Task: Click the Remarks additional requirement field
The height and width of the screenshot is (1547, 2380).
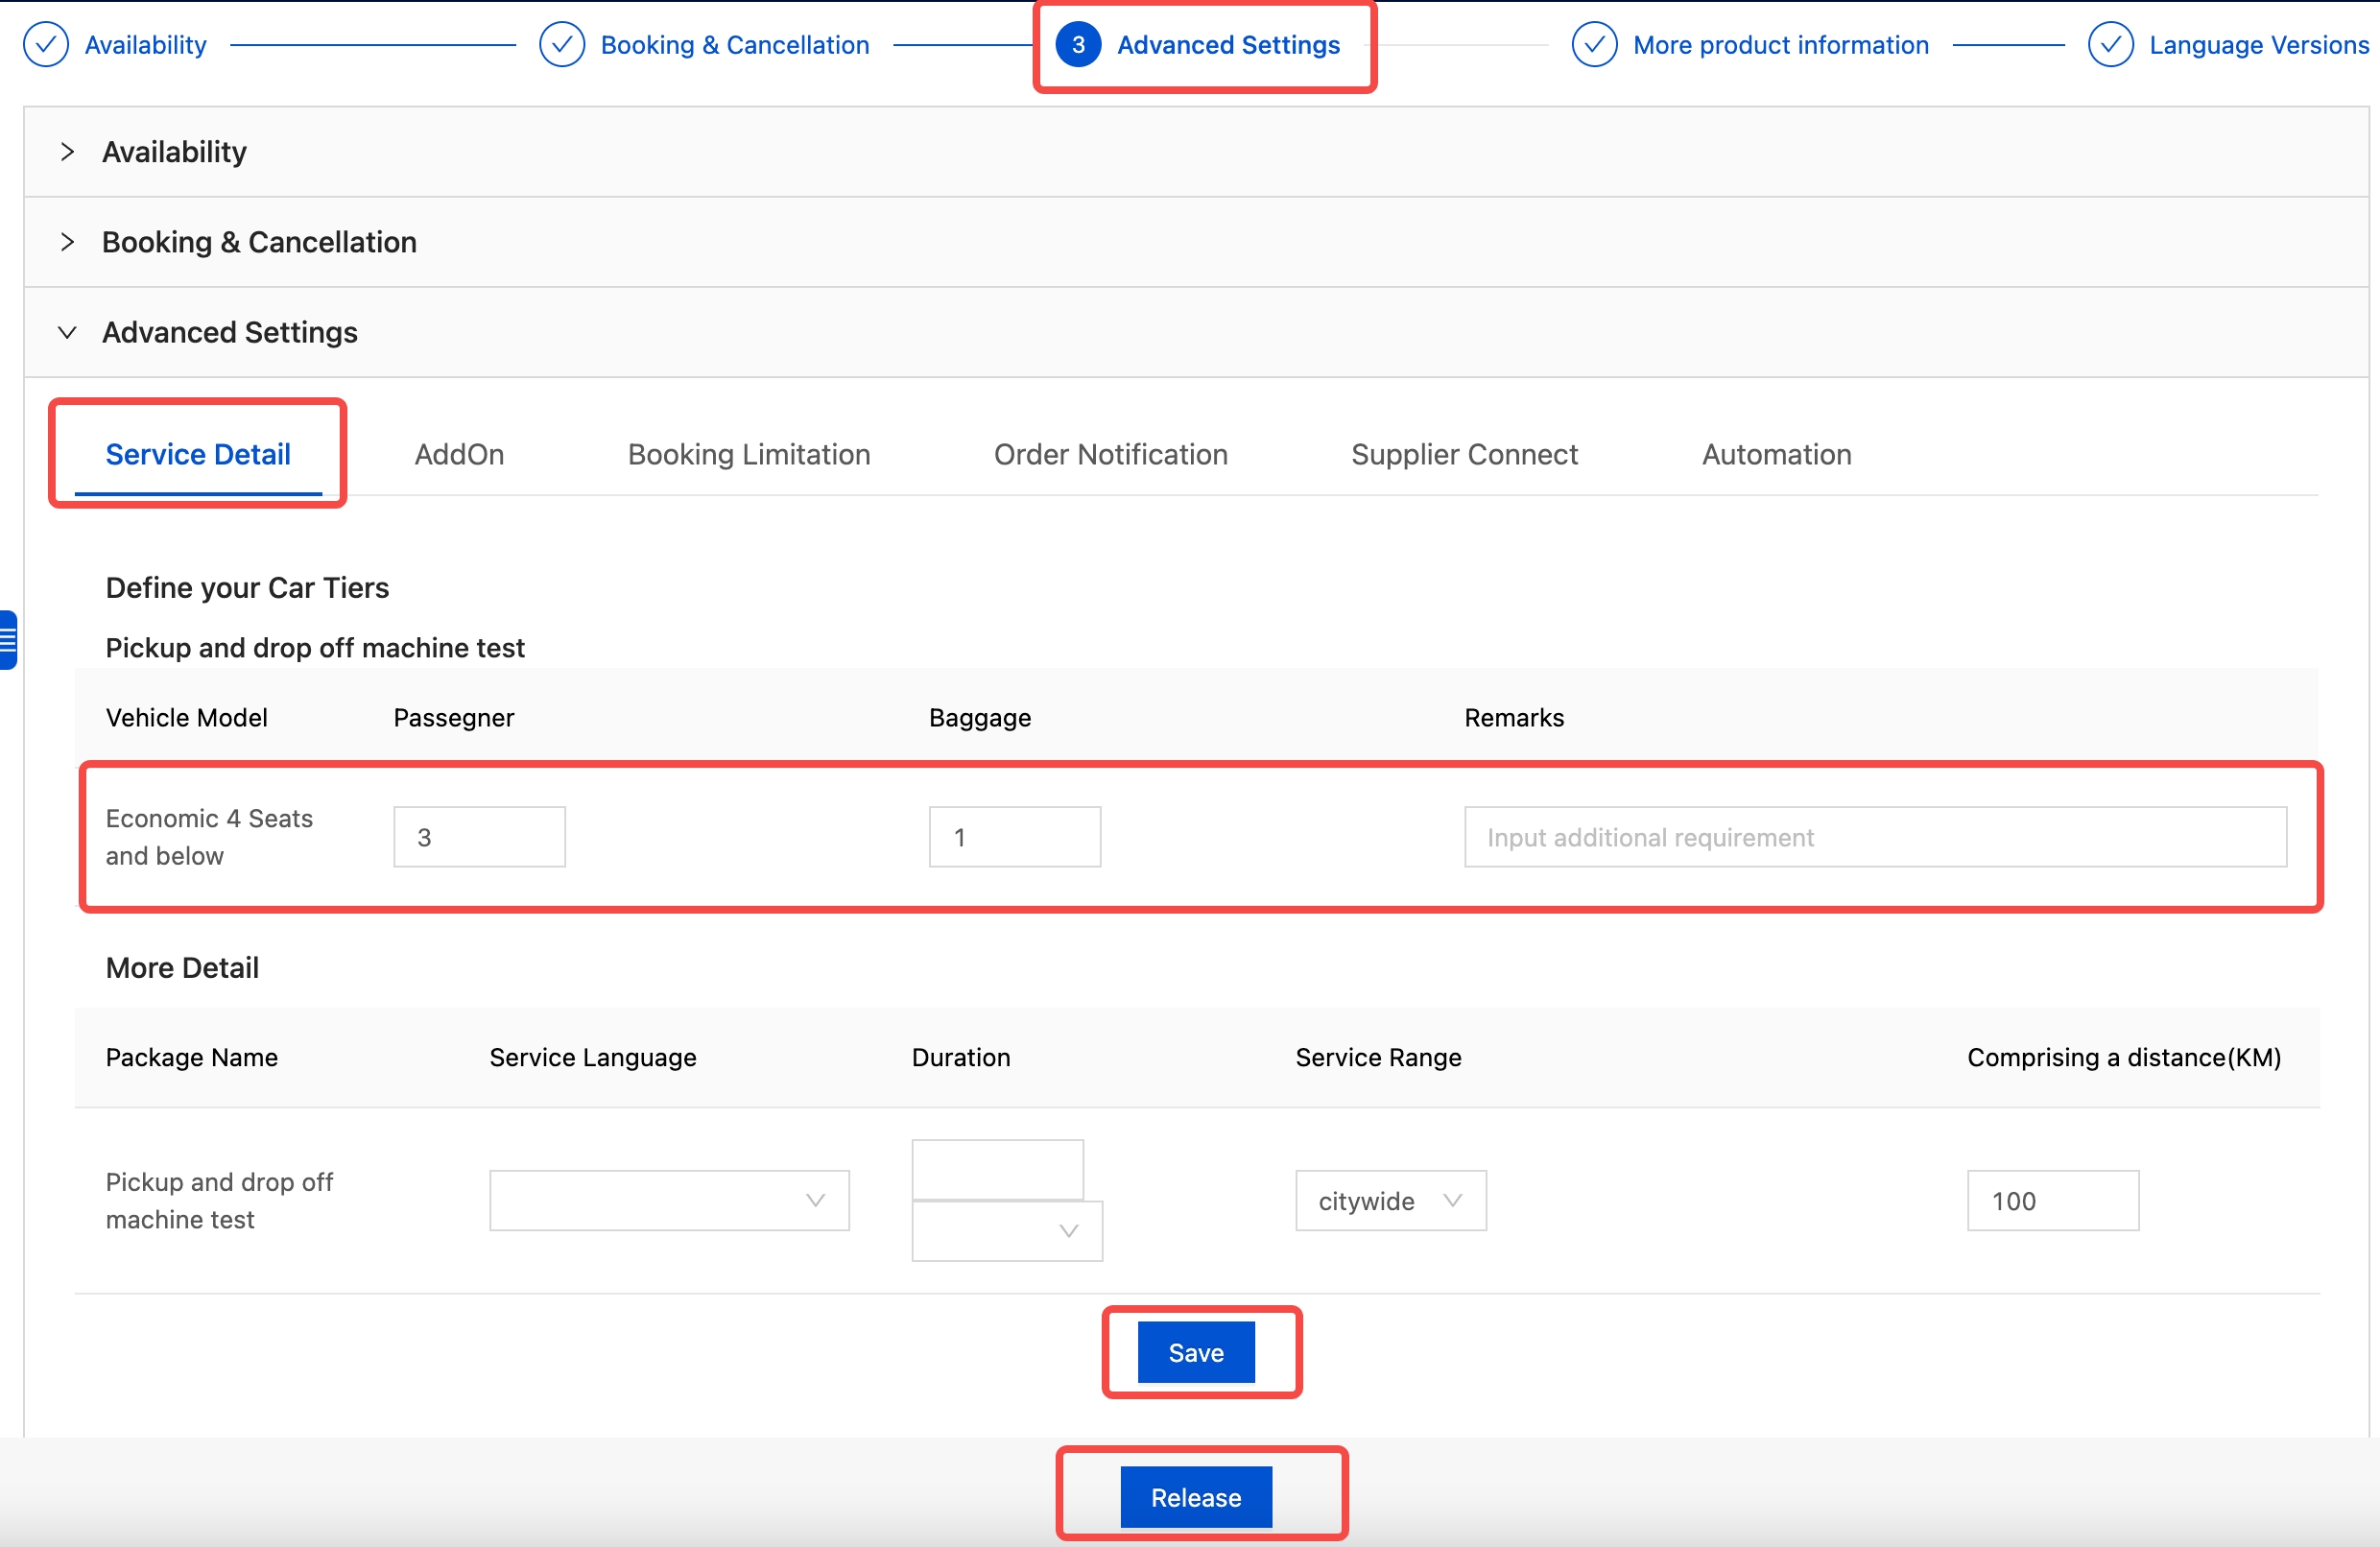Action: pos(1875,837)
